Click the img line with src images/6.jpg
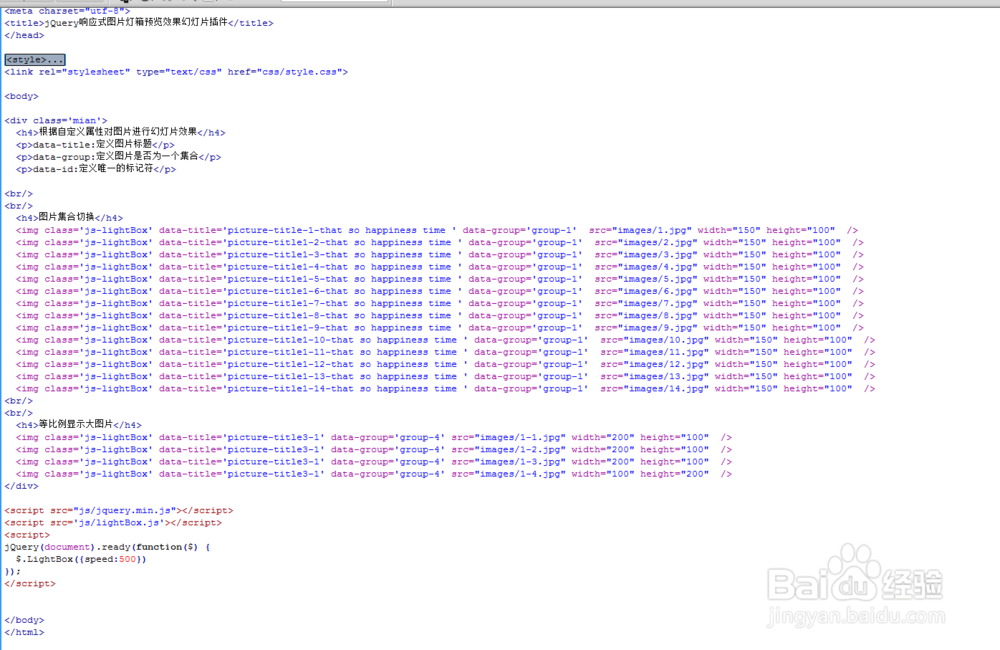This screenshot has width=1000, height=650. 440,290
